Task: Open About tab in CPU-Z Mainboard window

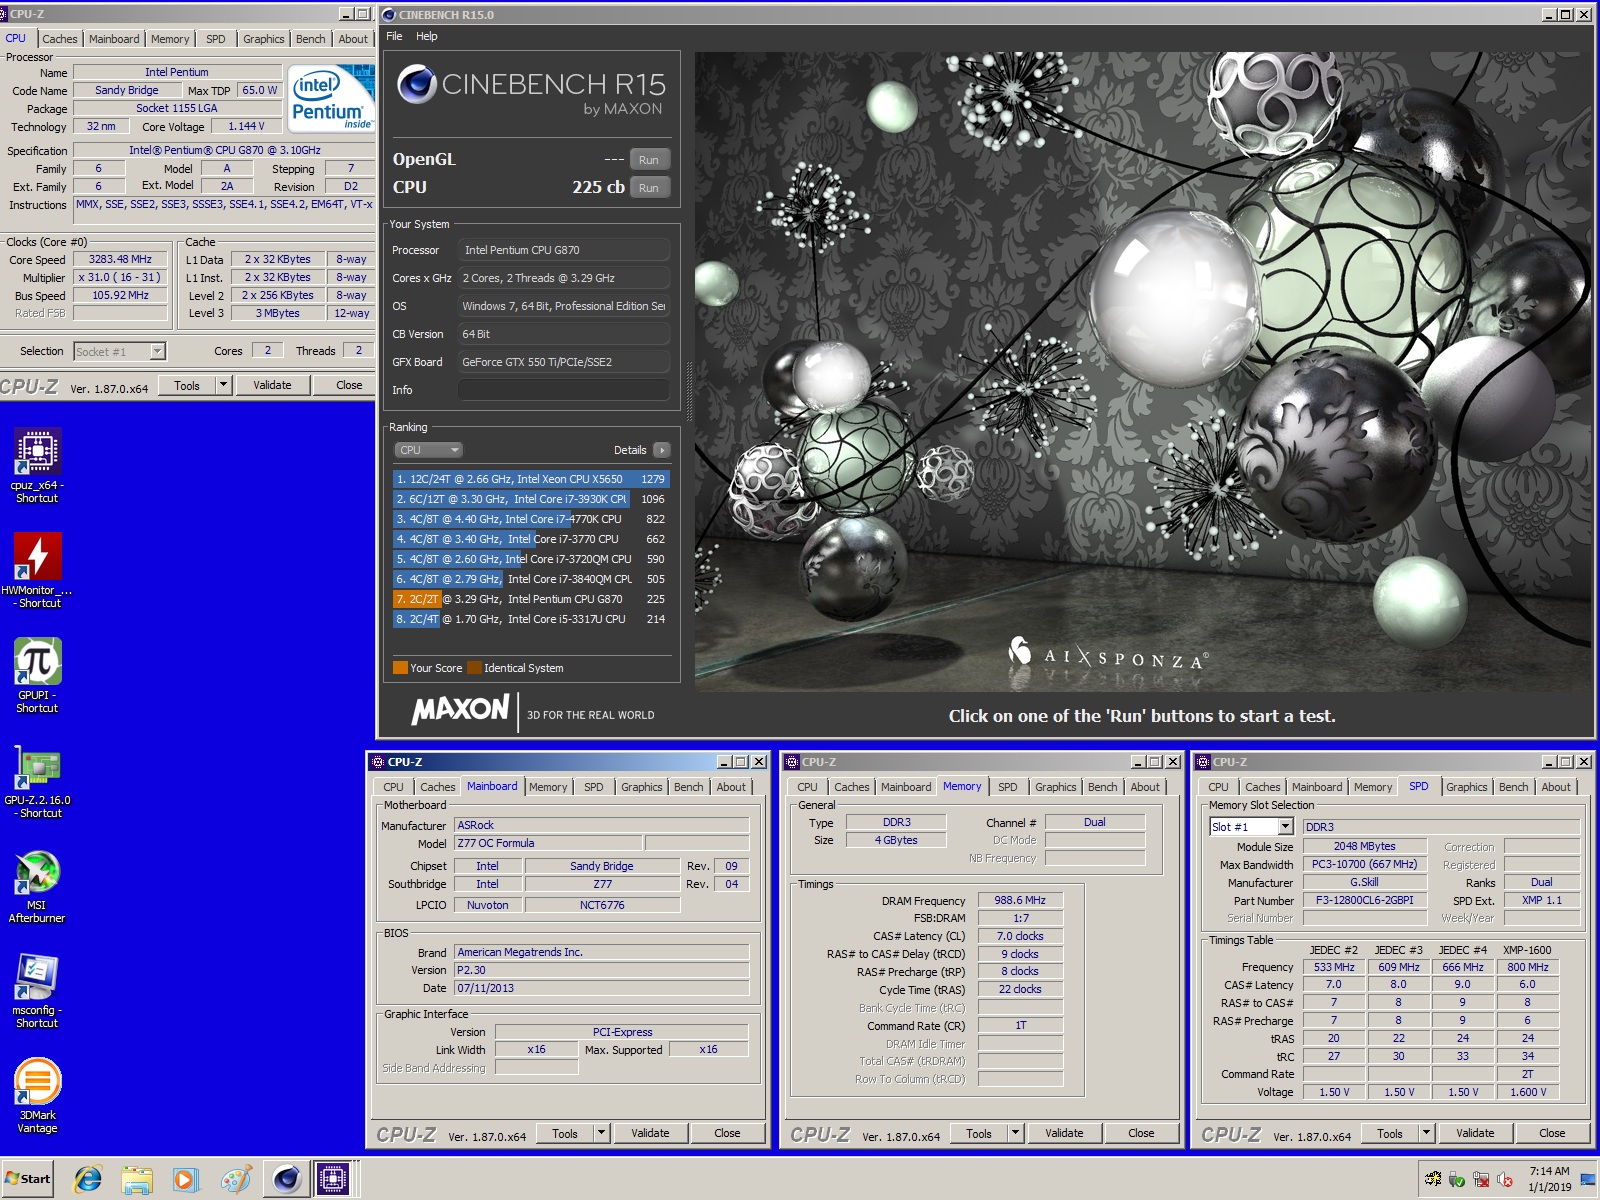Action: 731,787
